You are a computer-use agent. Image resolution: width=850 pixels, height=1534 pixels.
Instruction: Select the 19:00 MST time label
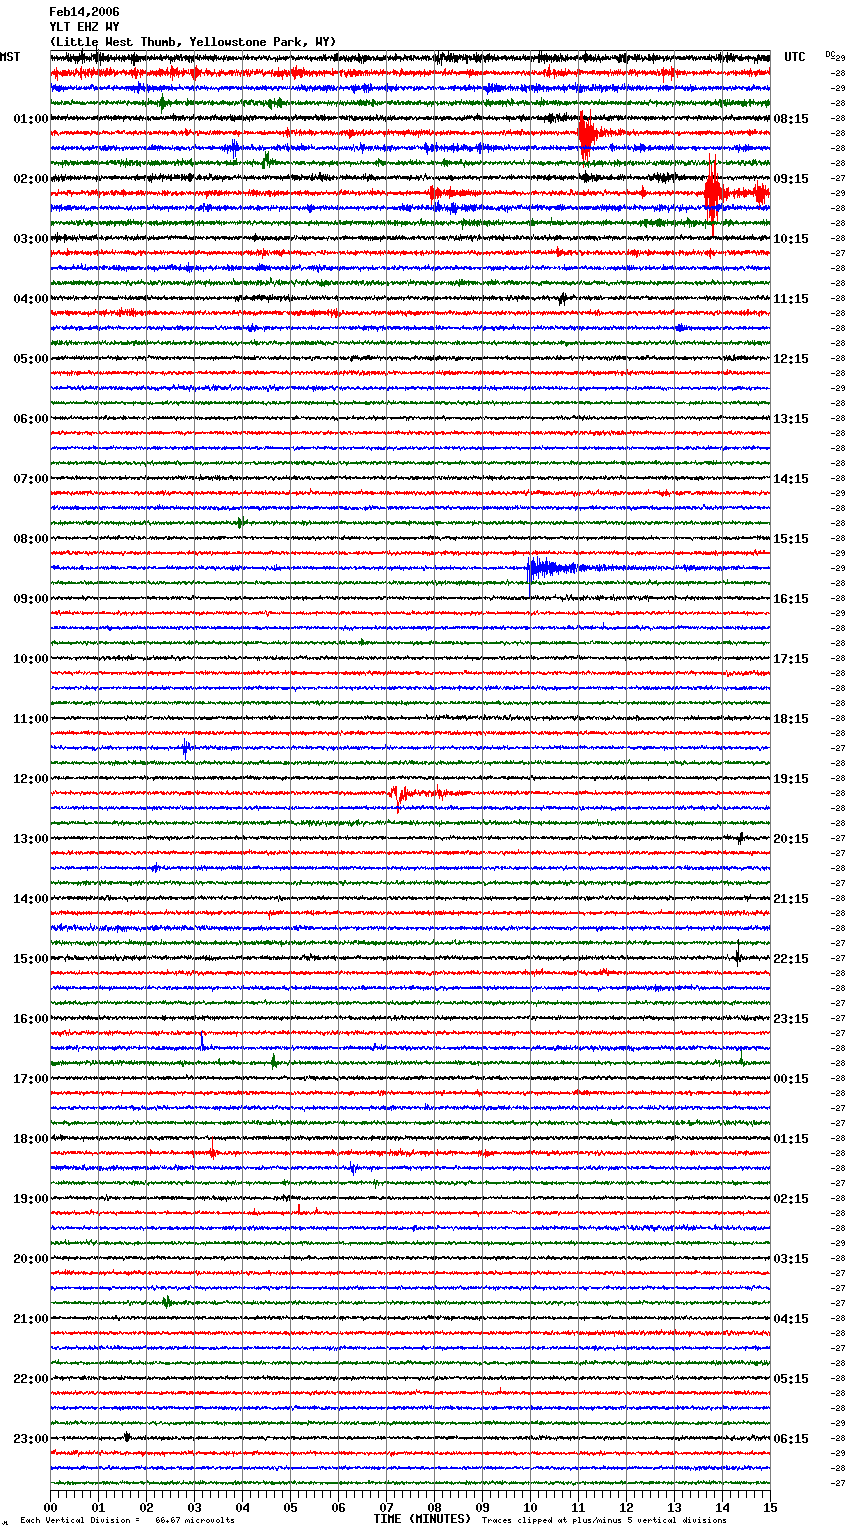31,1199
